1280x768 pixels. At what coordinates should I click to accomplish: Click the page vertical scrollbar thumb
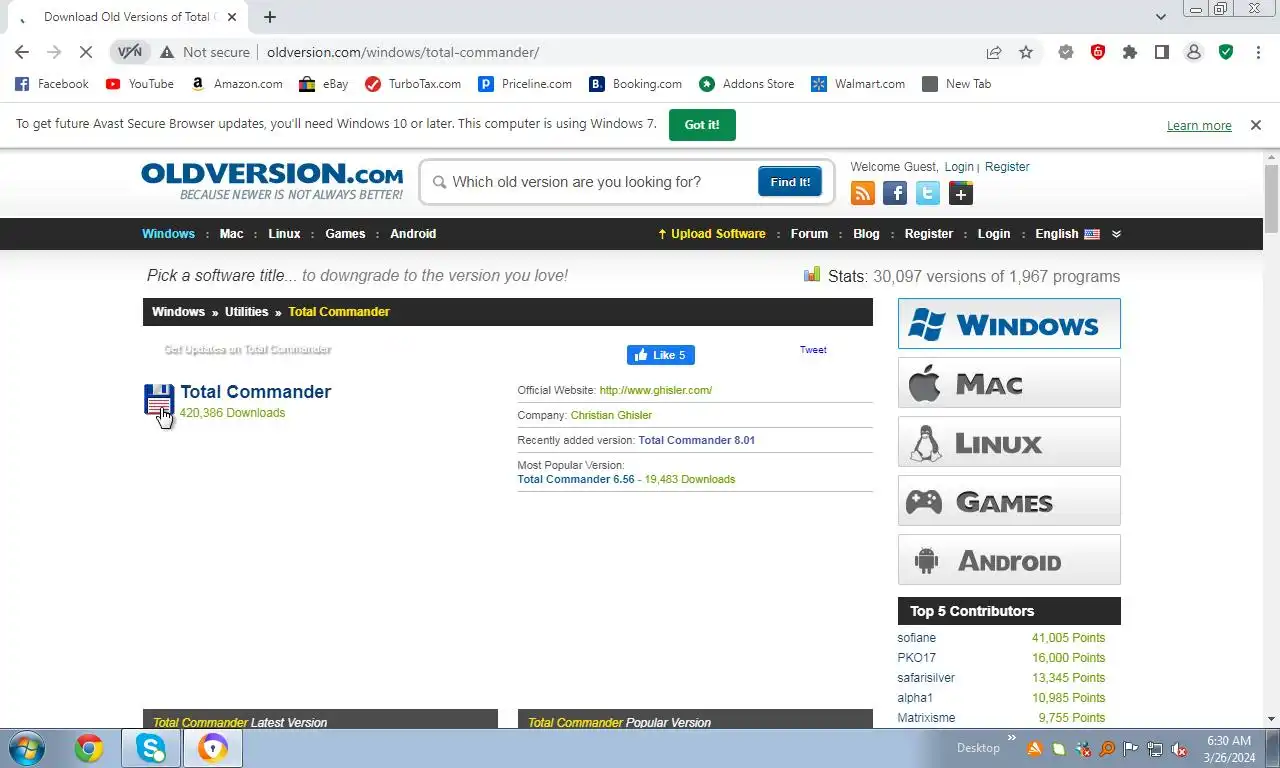(1271, 198)
